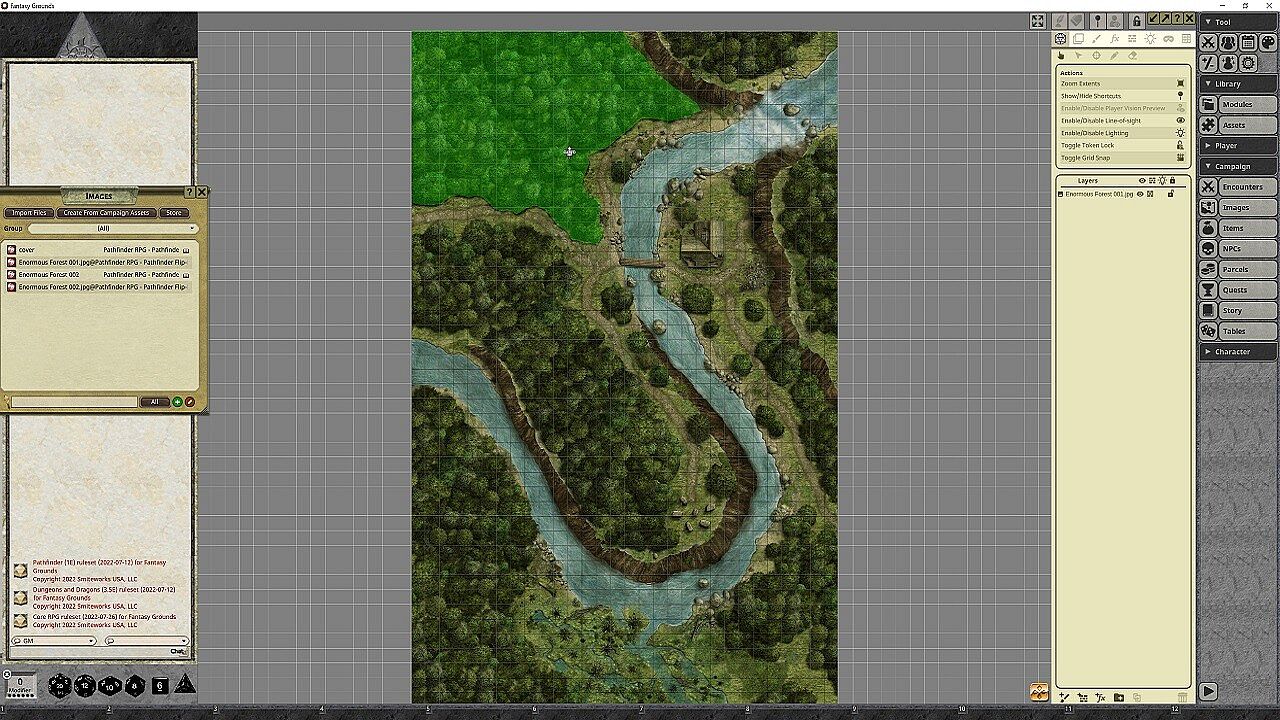Viewport: 1280px width, 720px height.
Task: Click the image fullscreen expand arrows icon
Action: [x=1038, y=21]
